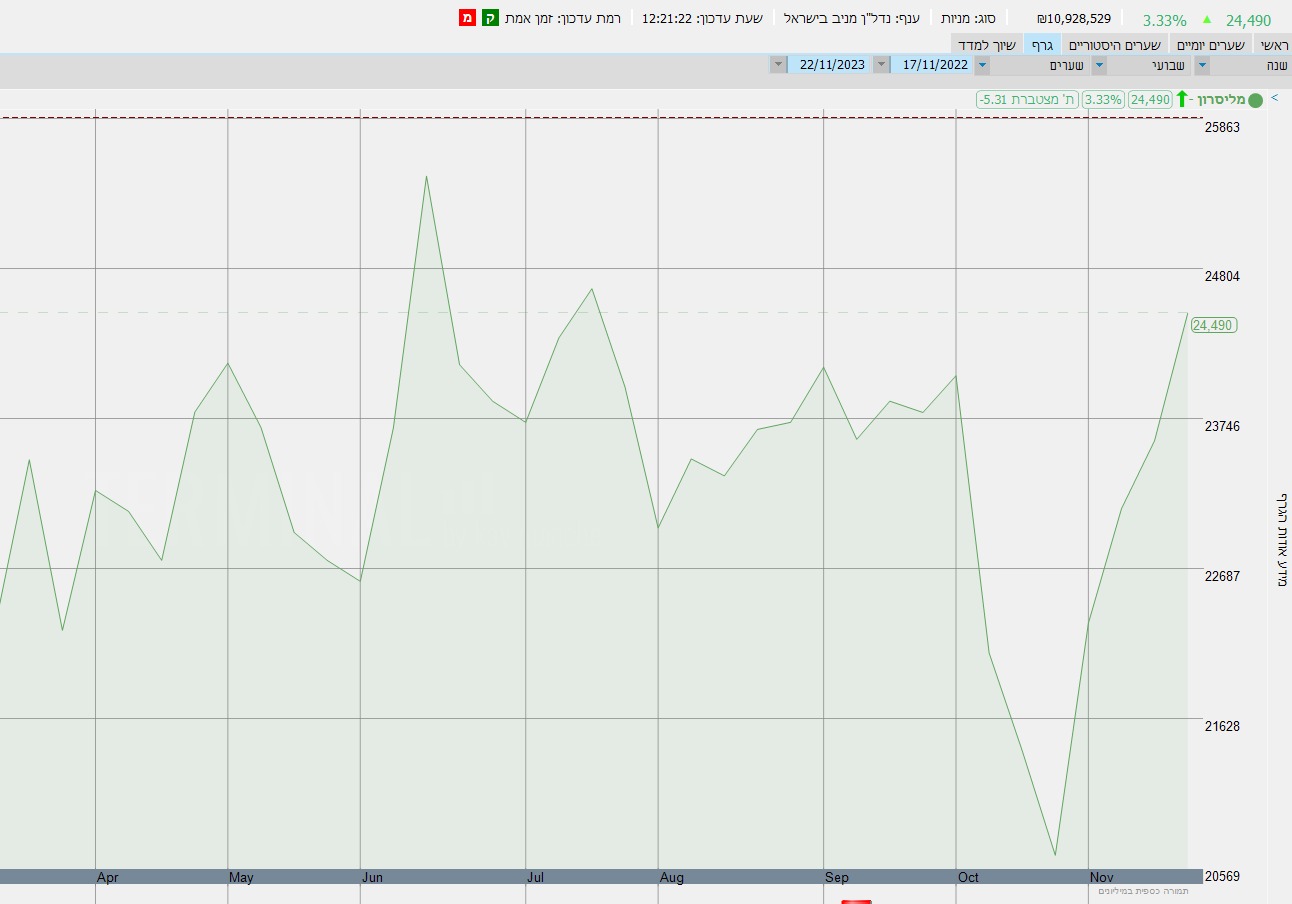Image resolution: width=1292 pixels, height=904 pixels.
Task: Click the Aug marker on the time axis
Action: (672, 877)
